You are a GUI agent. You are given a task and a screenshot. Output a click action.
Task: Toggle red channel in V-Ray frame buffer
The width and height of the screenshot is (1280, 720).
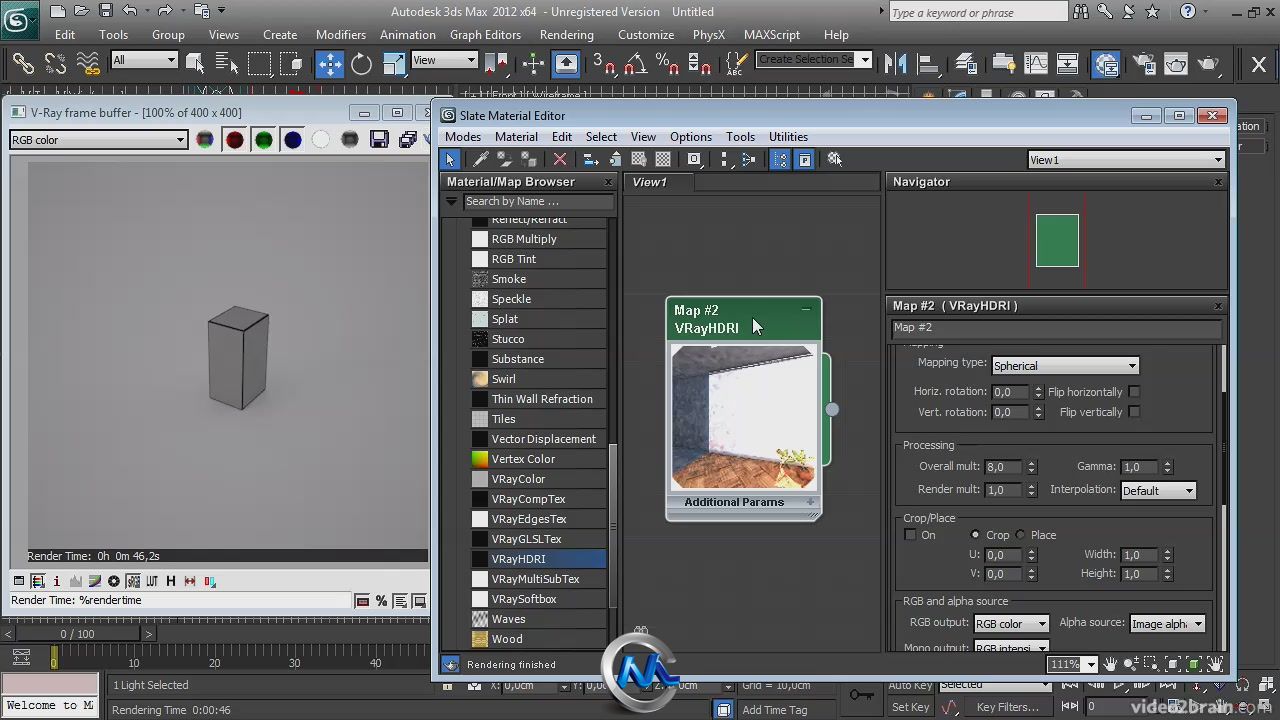click(x=234, y=140)
